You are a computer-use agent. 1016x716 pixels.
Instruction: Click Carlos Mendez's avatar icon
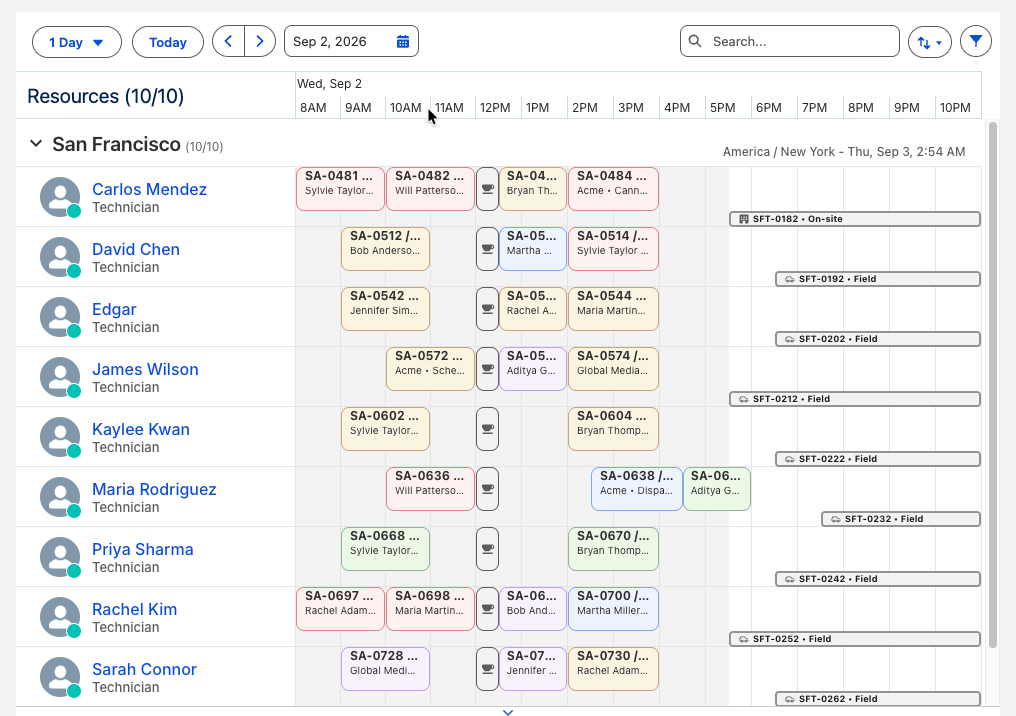point(60,197)
